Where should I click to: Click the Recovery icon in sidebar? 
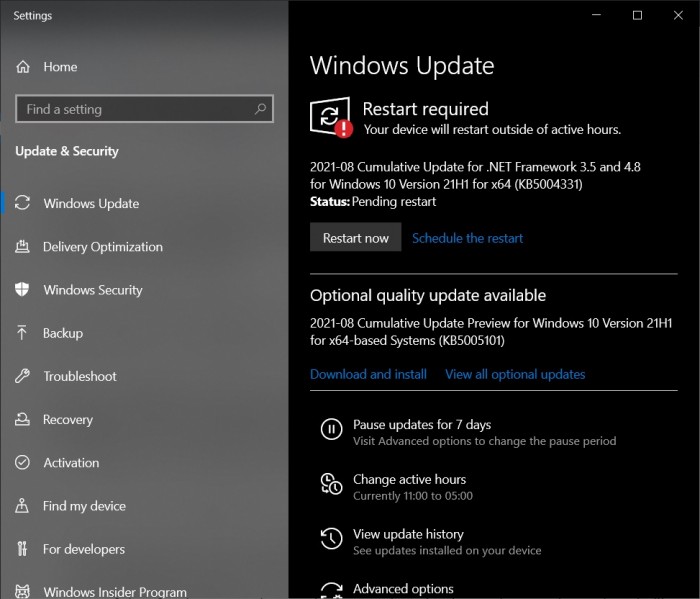pos(22,419)
